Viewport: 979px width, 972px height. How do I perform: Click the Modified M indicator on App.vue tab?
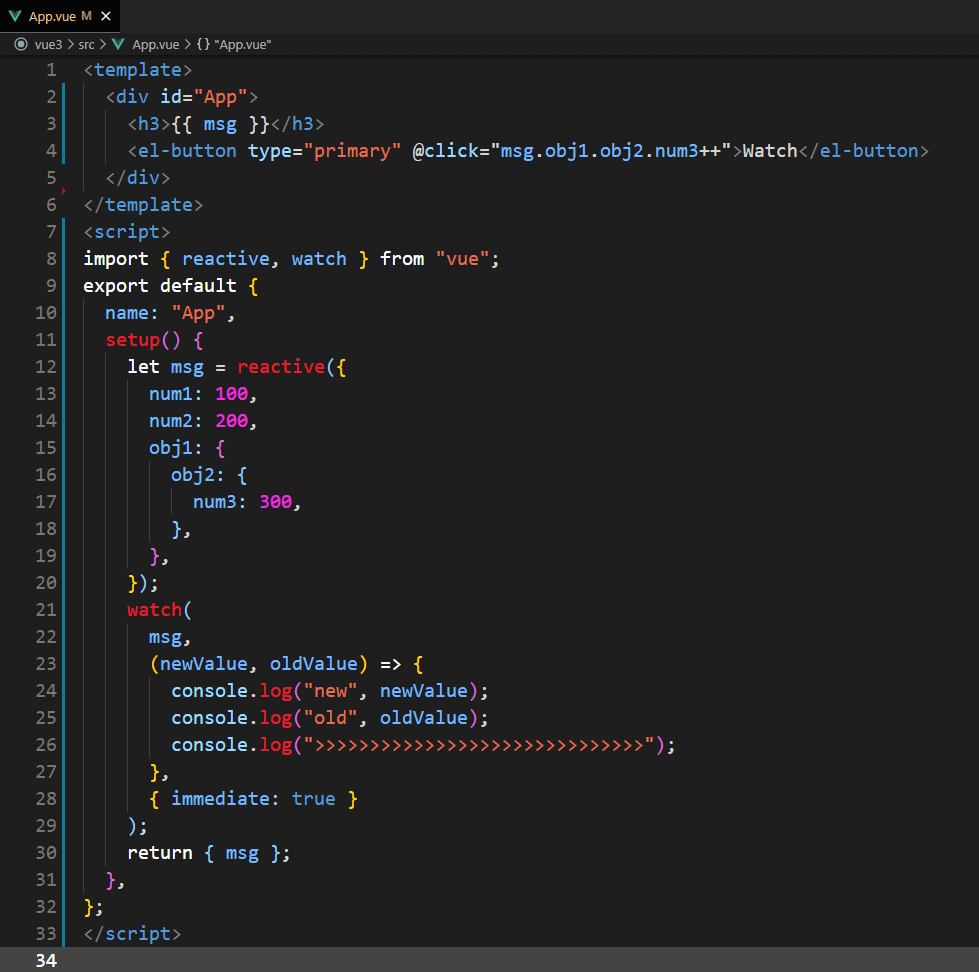pyautogui.click(x=86, y=16)
